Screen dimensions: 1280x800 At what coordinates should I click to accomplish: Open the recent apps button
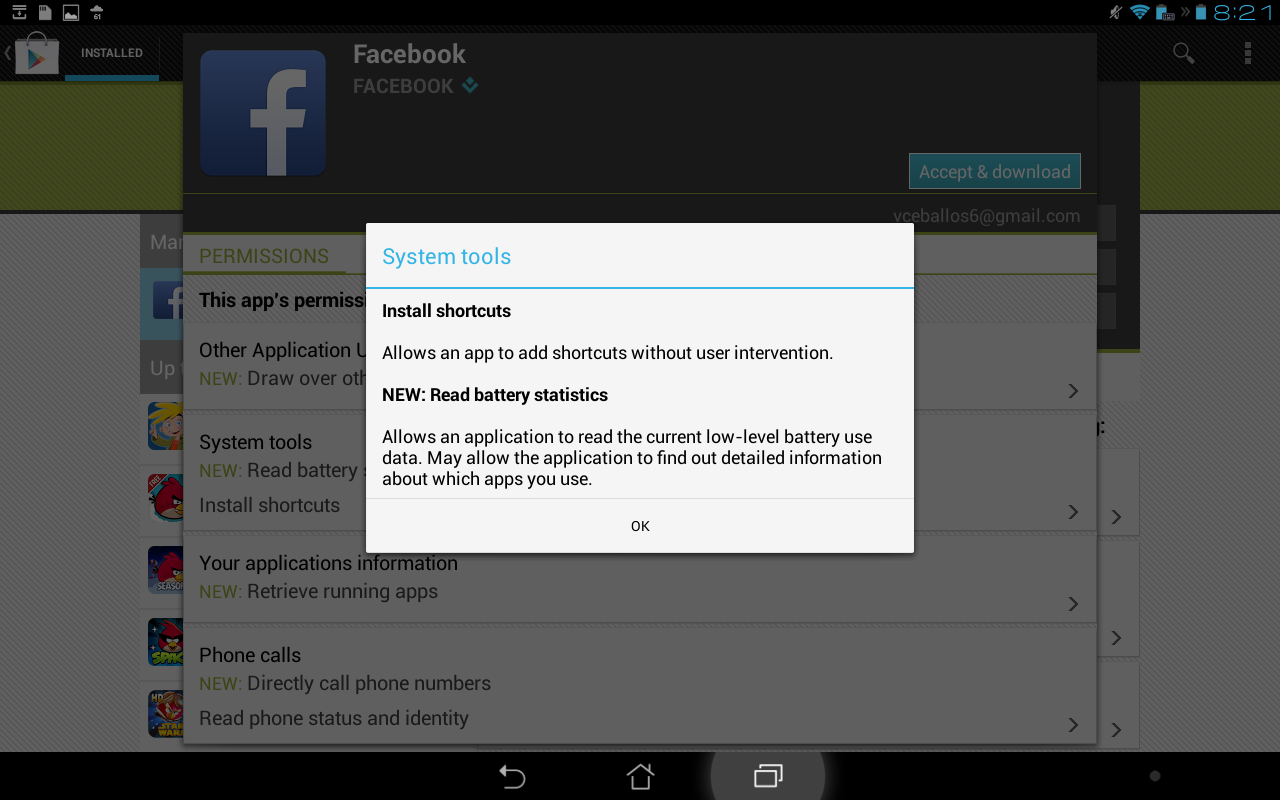(x=768, y=776)
